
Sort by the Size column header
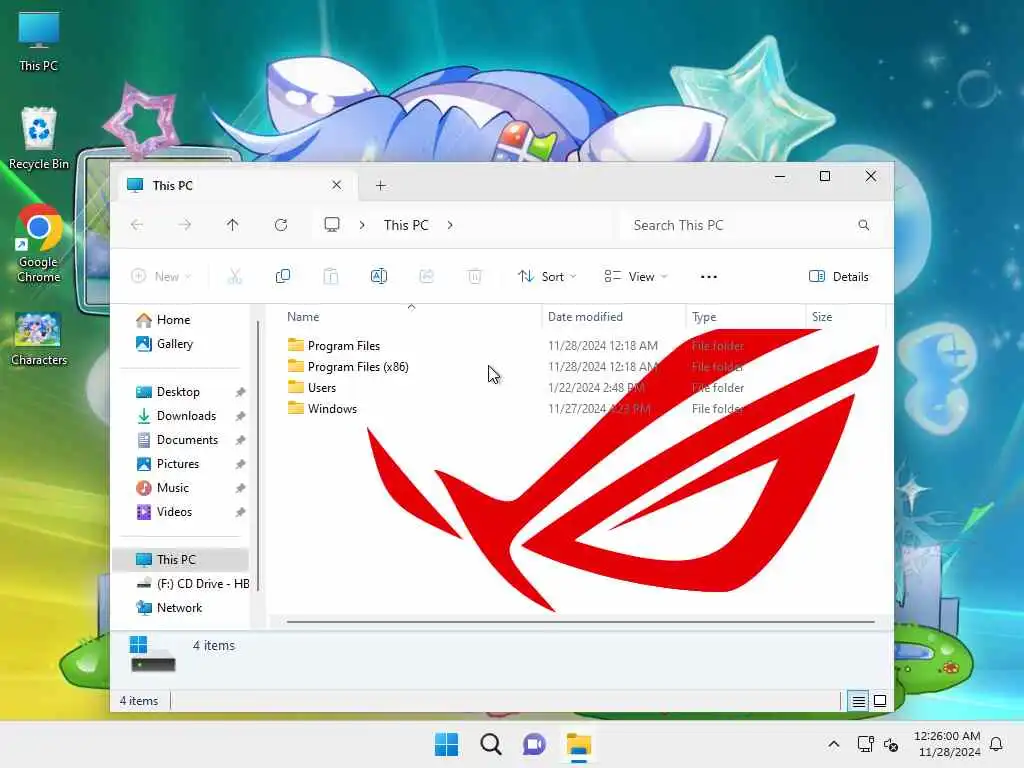(x=846, y=317)
